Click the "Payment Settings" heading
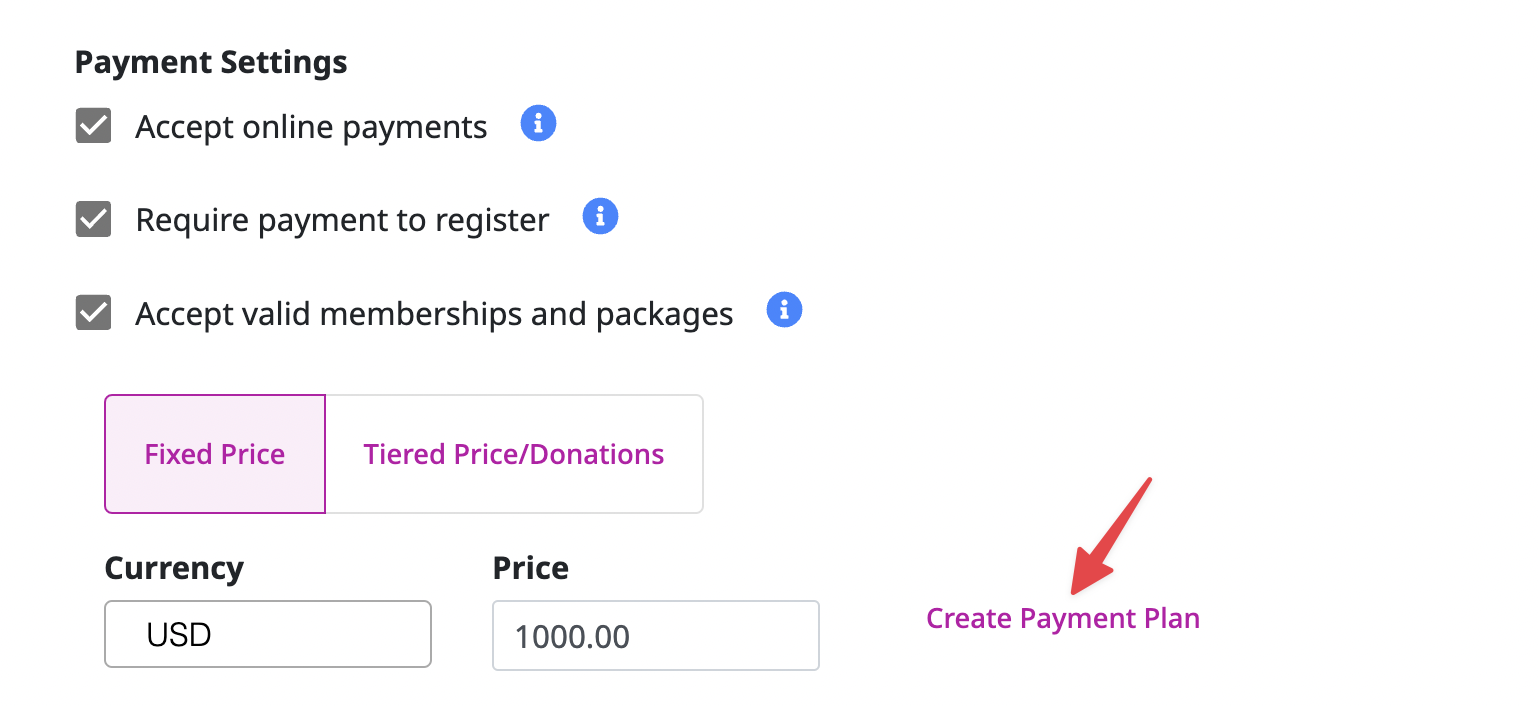Viewport: 1538px width, 706px height. pyautogui.click(x=210, y=62)
